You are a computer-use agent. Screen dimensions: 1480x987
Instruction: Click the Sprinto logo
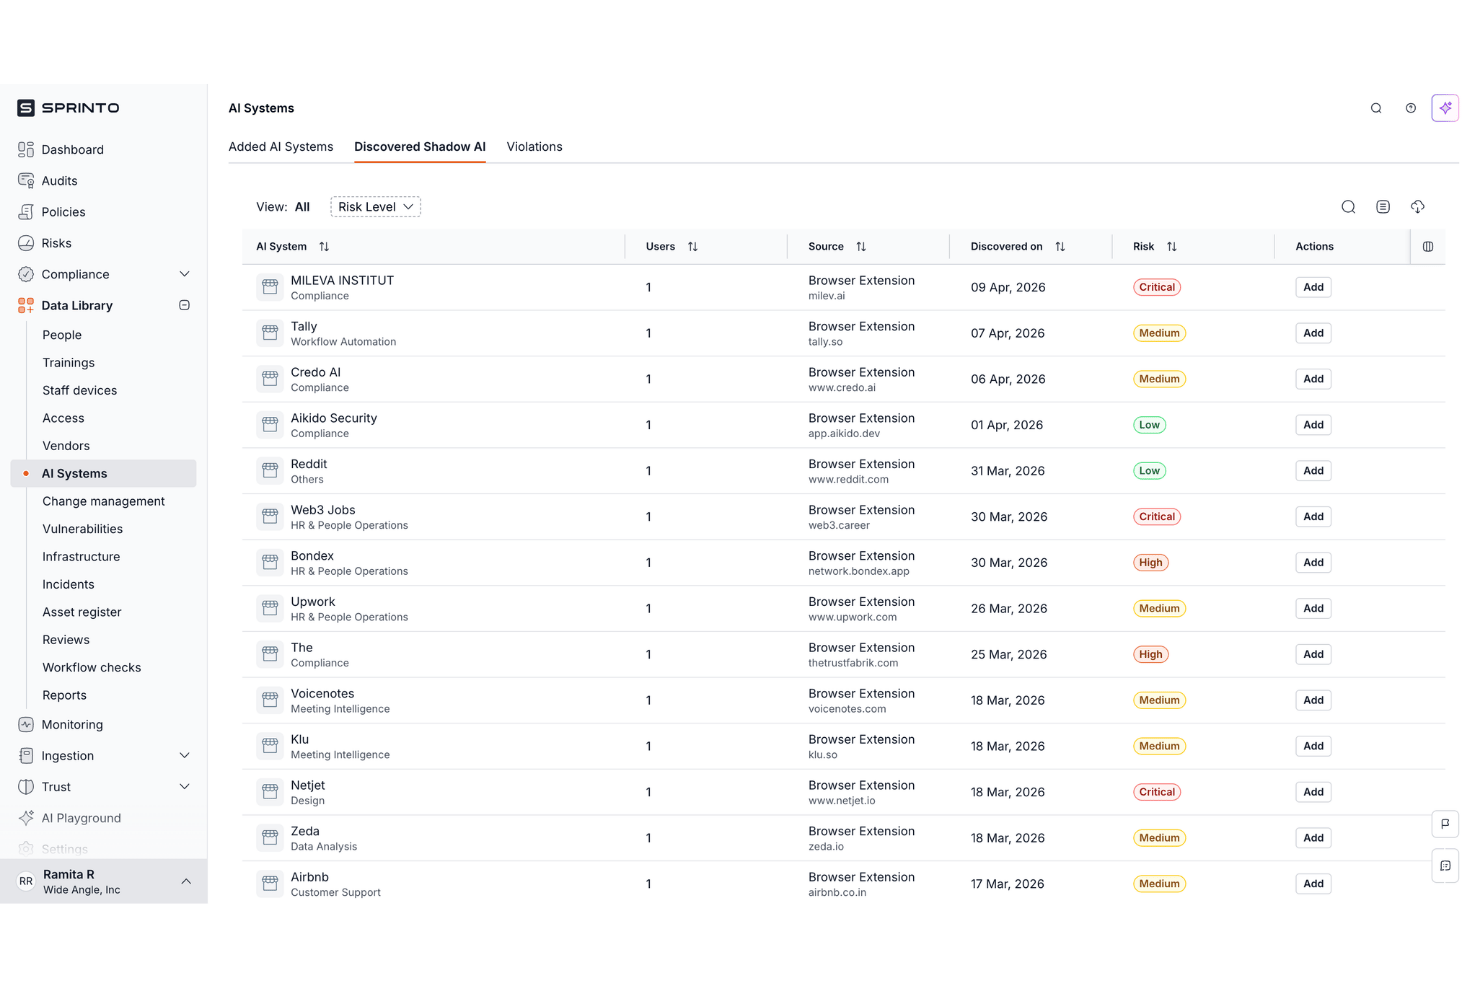coord(68,108)
